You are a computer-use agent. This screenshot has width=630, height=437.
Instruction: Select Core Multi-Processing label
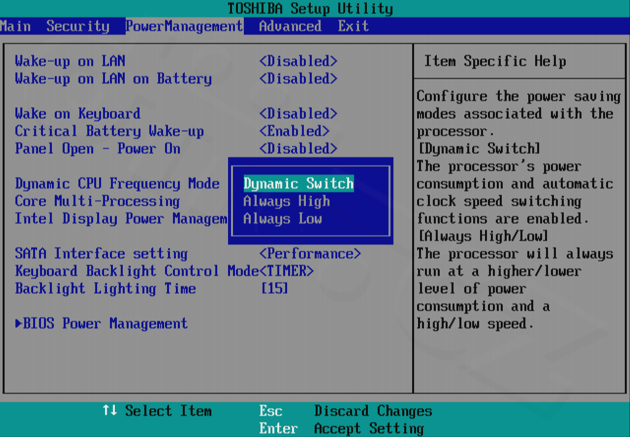97,201
